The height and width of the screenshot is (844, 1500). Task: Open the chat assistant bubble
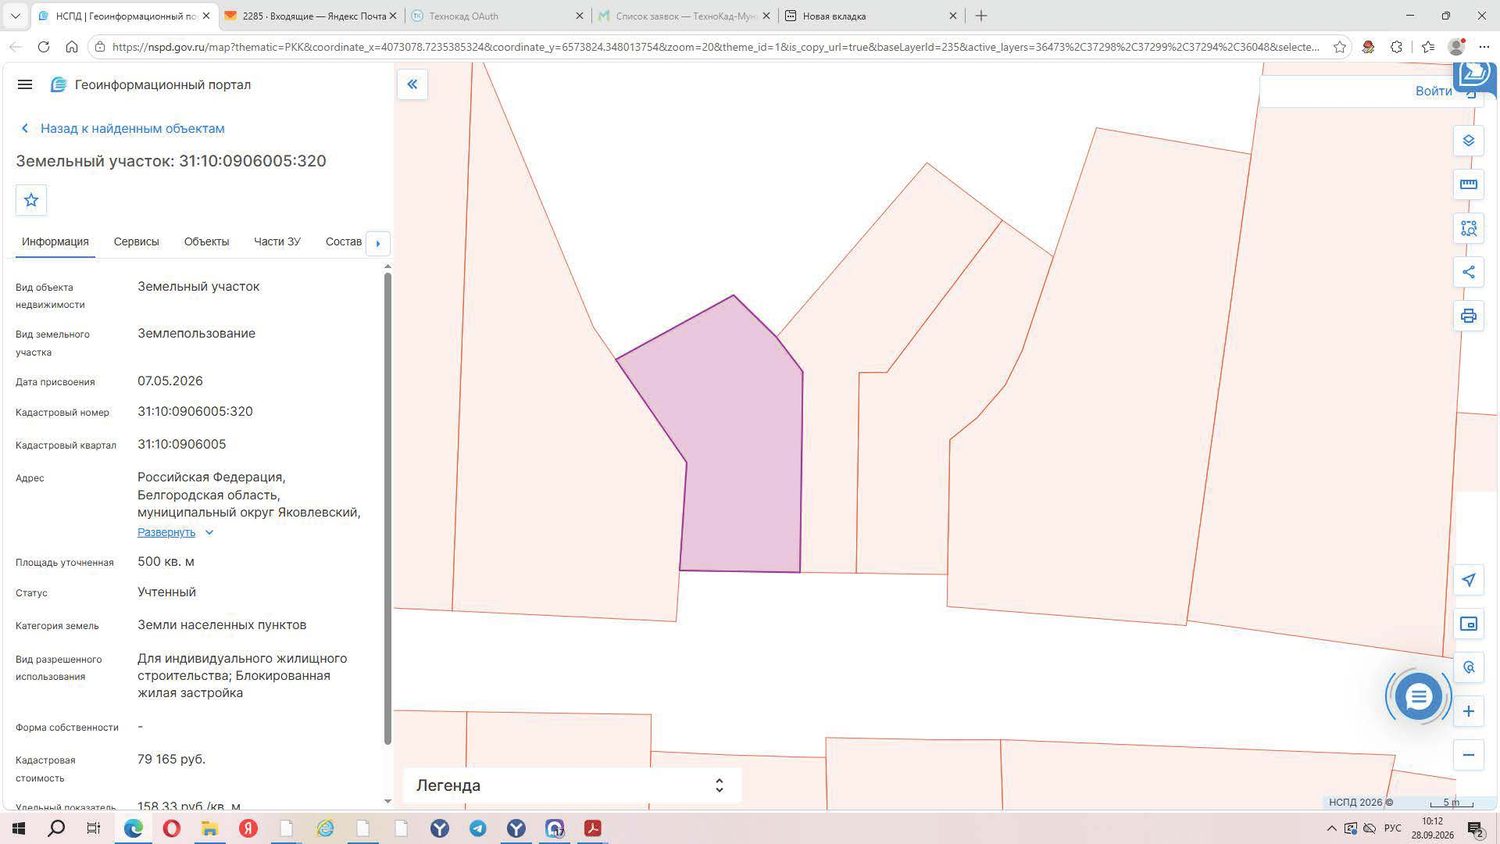(1418, 697)
